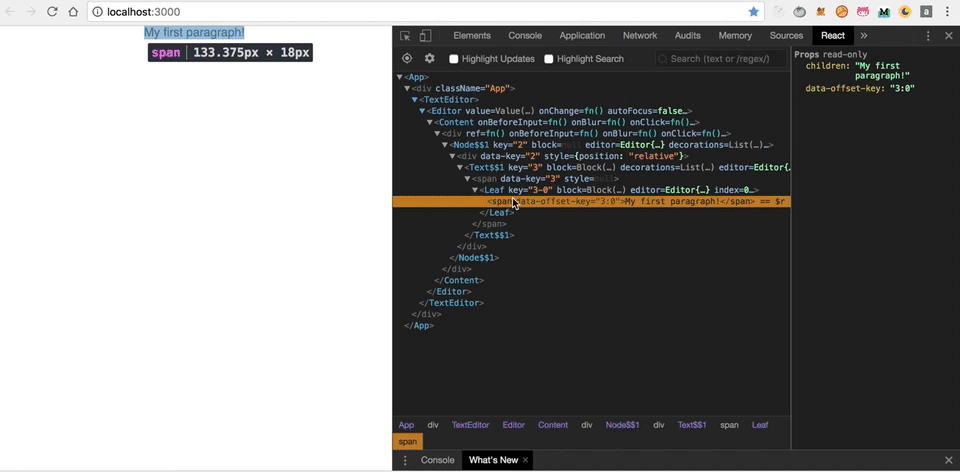Toggle the device toolbar icon

tap(425, 36)
